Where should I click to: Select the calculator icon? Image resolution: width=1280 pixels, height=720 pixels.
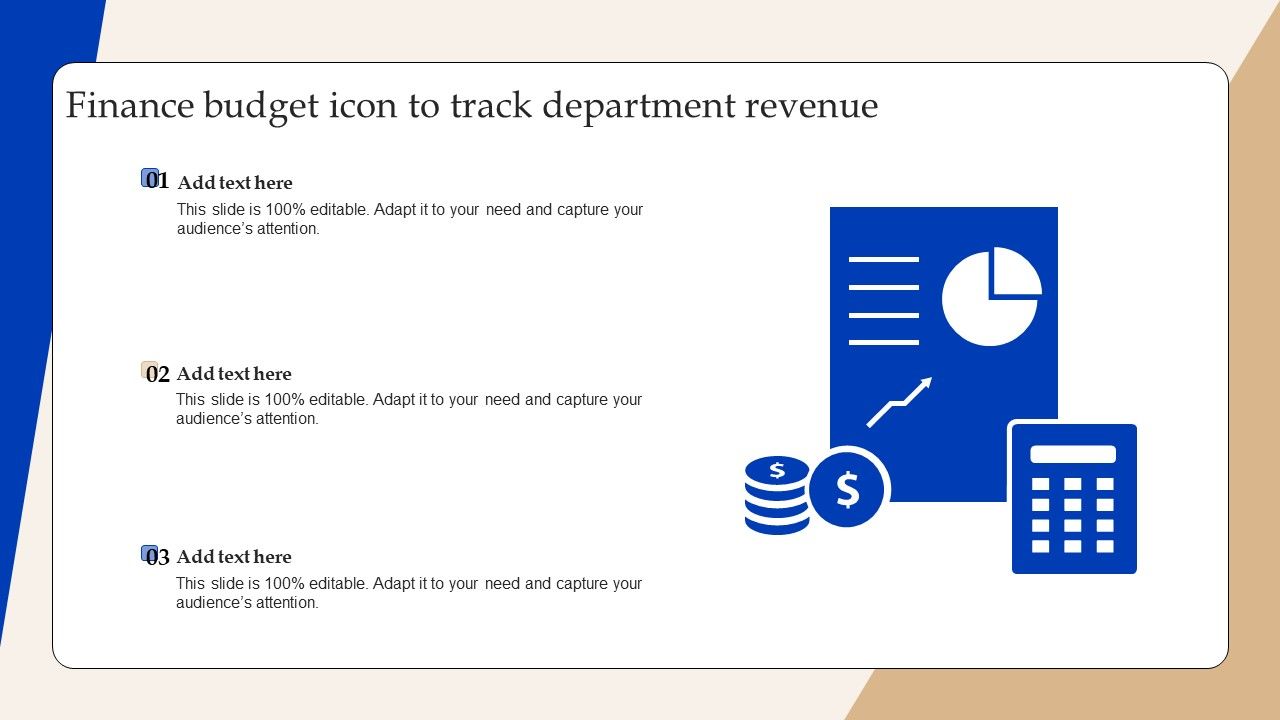coord(1074,498)
